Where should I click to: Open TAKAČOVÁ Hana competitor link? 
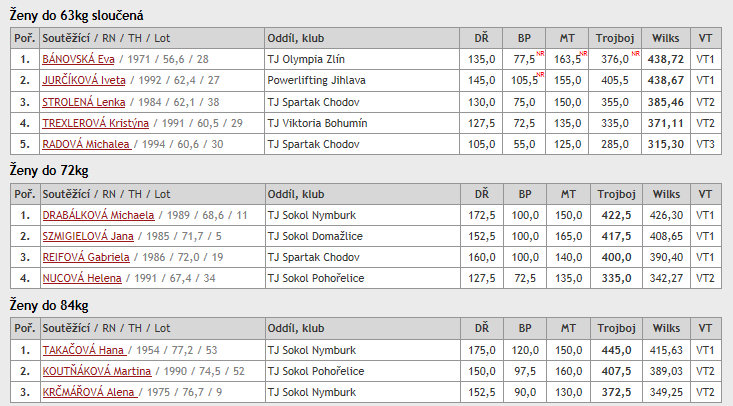click(83, 350)
